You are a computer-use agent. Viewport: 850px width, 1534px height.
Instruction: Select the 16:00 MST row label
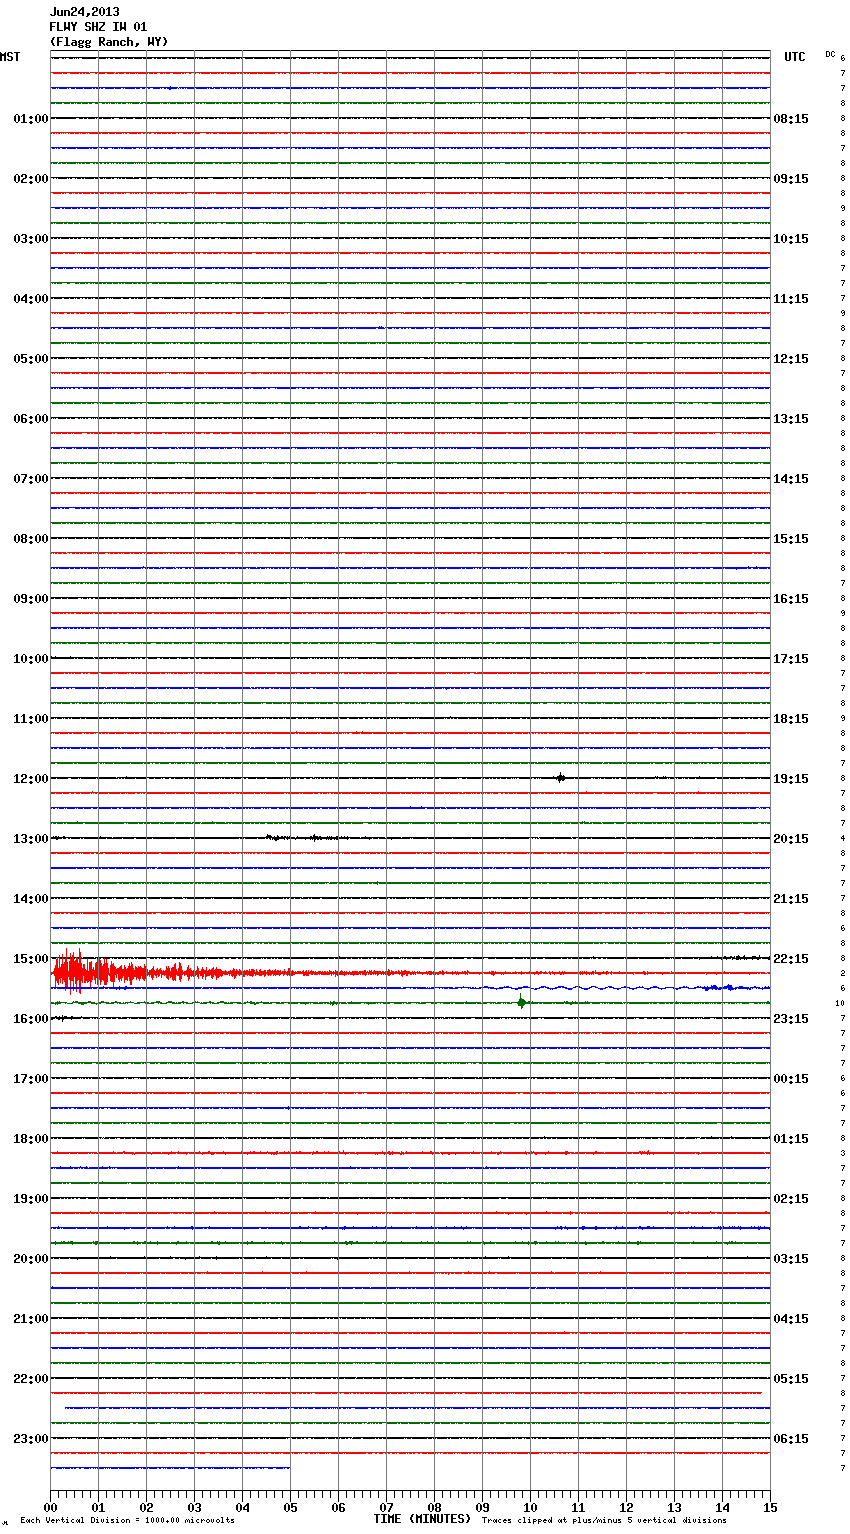tap(31, 1019)
